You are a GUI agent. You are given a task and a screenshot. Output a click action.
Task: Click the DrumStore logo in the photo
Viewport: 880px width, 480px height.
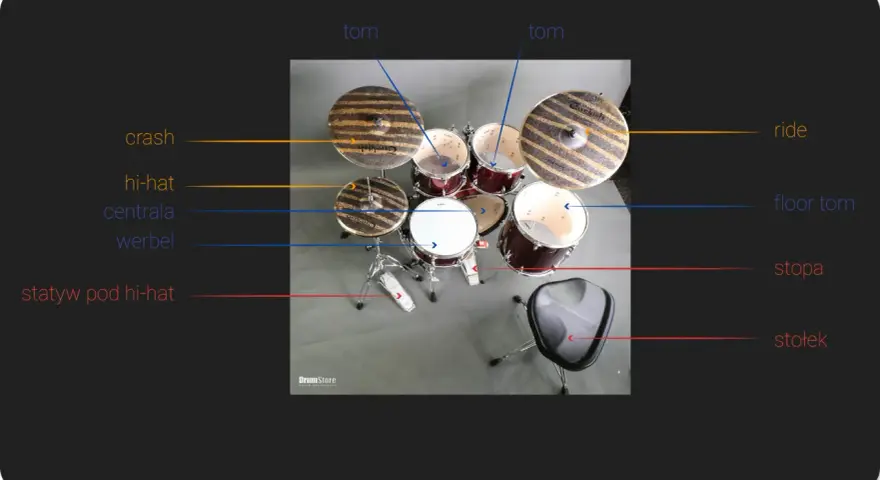point(317,381)
